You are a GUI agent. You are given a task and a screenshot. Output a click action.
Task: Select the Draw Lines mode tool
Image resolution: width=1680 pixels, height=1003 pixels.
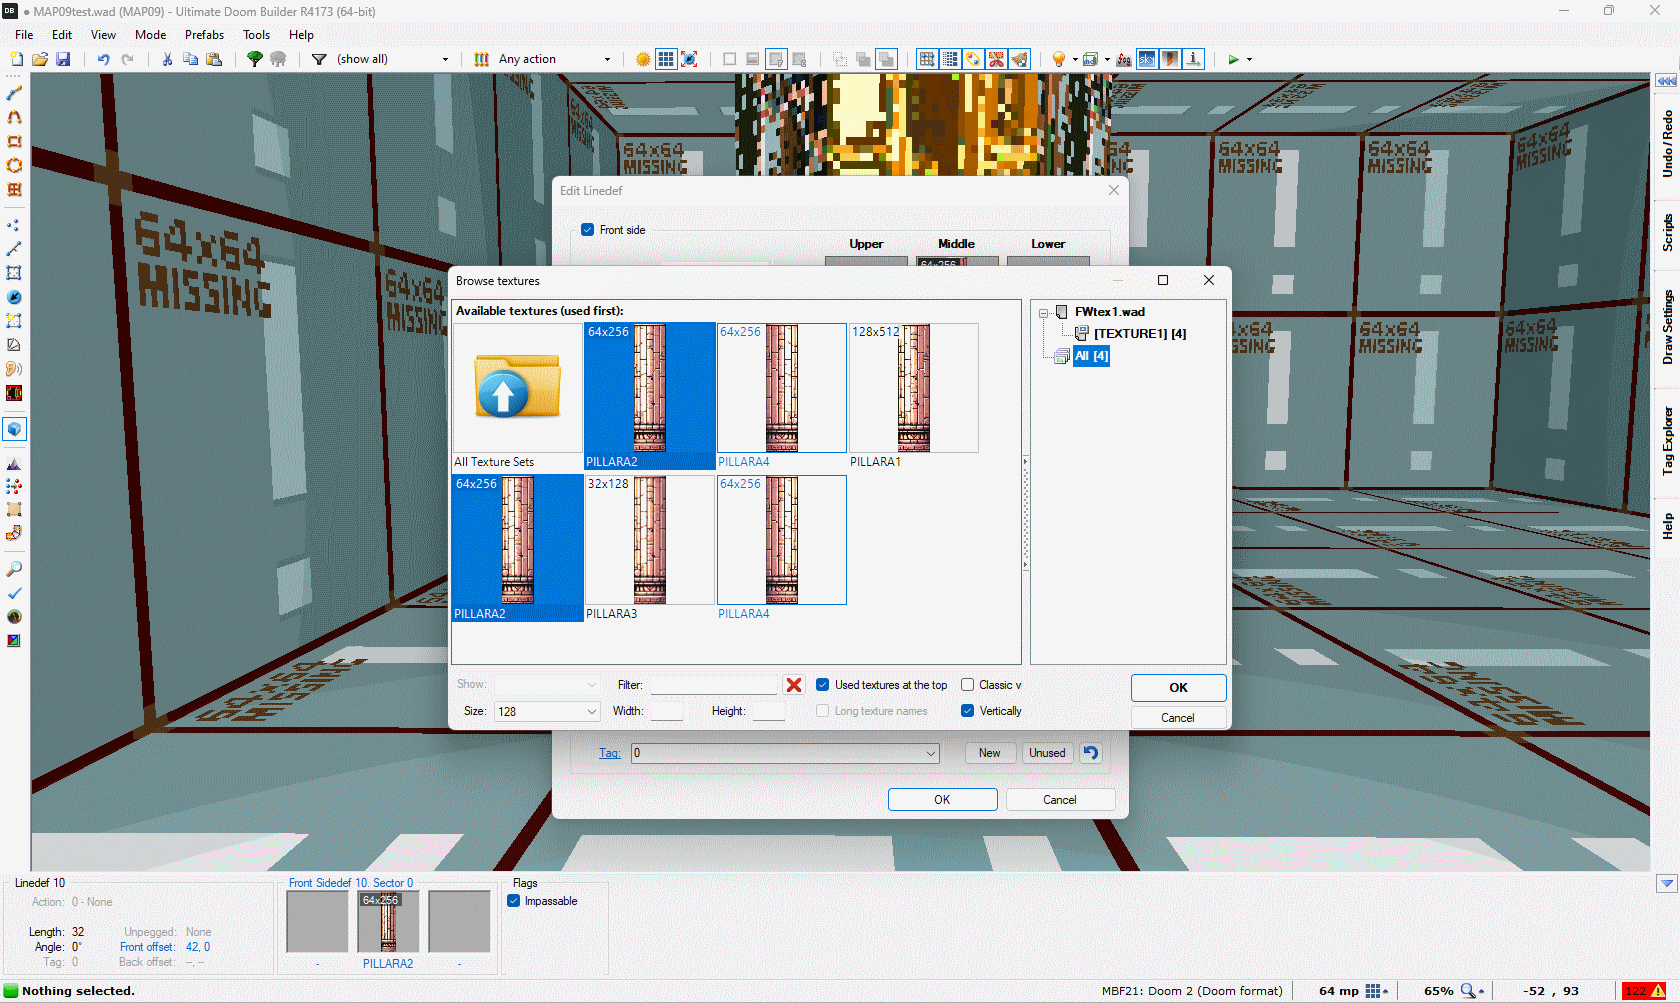[14, 93]
